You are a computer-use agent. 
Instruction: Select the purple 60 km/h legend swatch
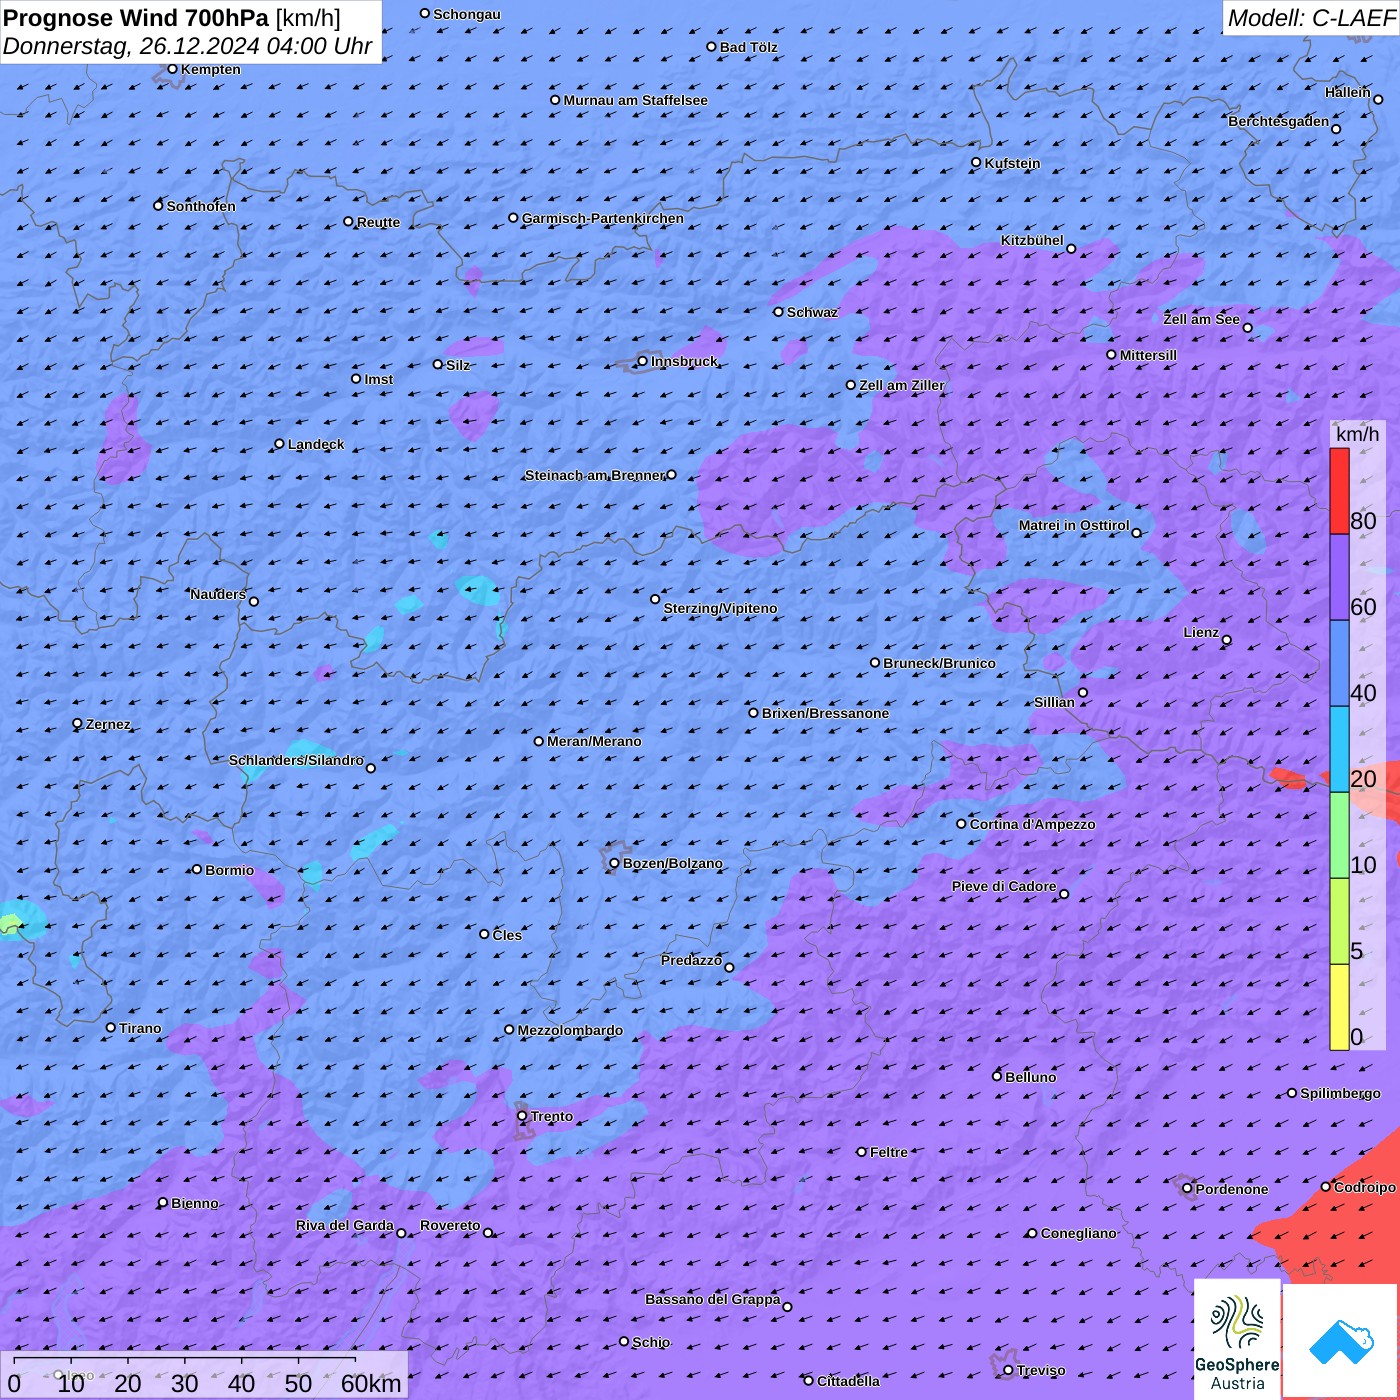click(1339, 578)
